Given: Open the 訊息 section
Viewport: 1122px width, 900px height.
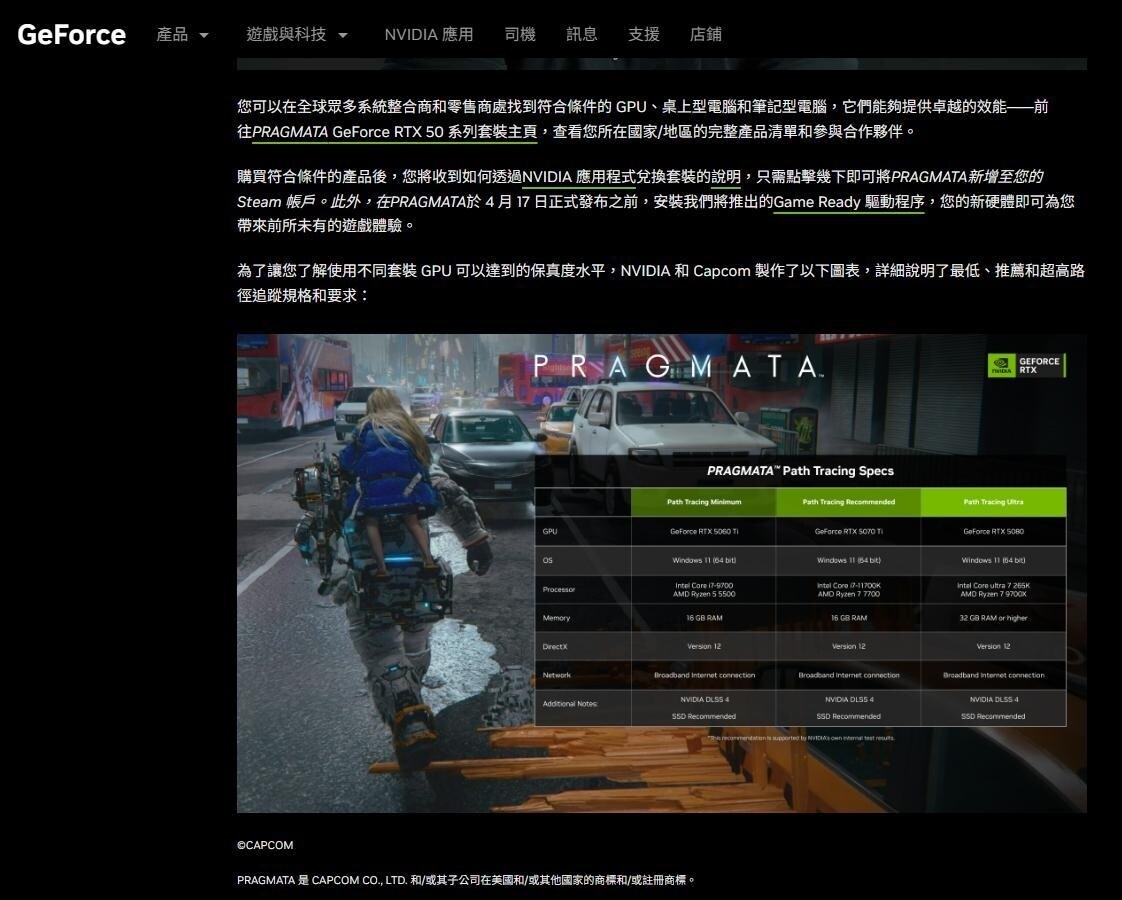Looking at the screenshot, I should 582,34.
